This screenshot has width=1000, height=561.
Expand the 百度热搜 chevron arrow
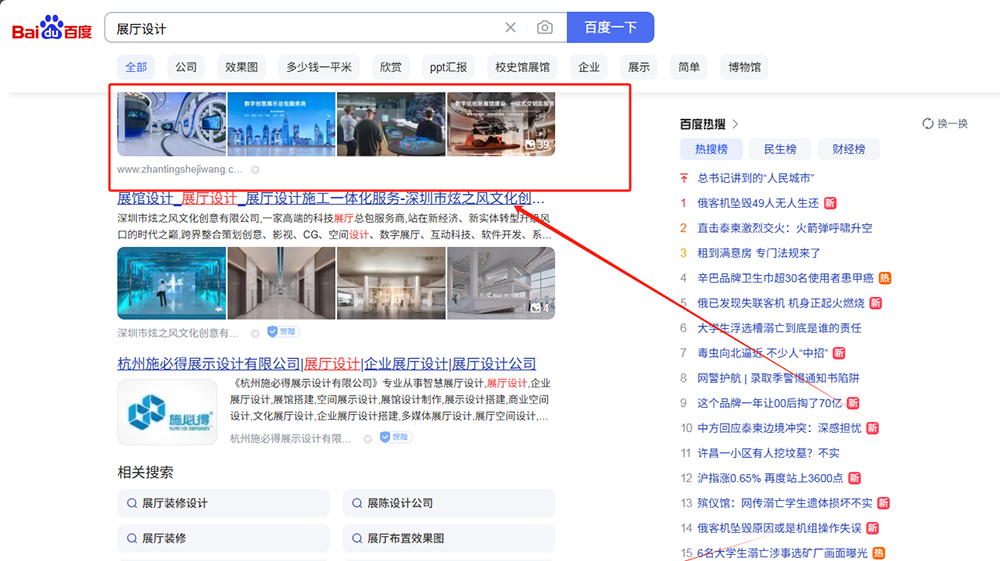(x=735, y=124)
